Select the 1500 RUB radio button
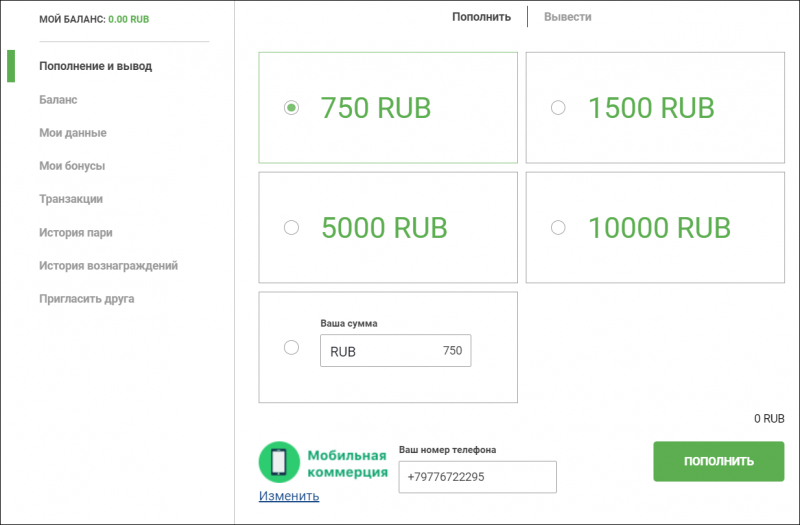Image resolution: width=800 pixels, height=525 pixels. pos(558,108)
